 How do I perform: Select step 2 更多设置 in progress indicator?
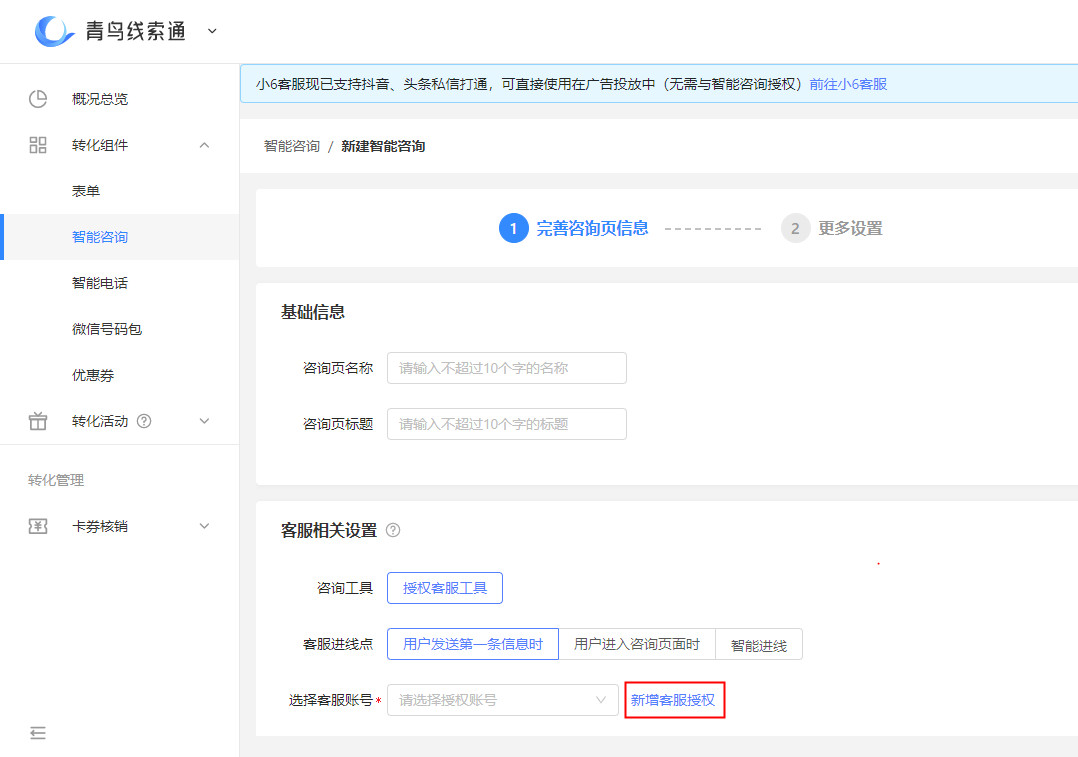[838, 228]
